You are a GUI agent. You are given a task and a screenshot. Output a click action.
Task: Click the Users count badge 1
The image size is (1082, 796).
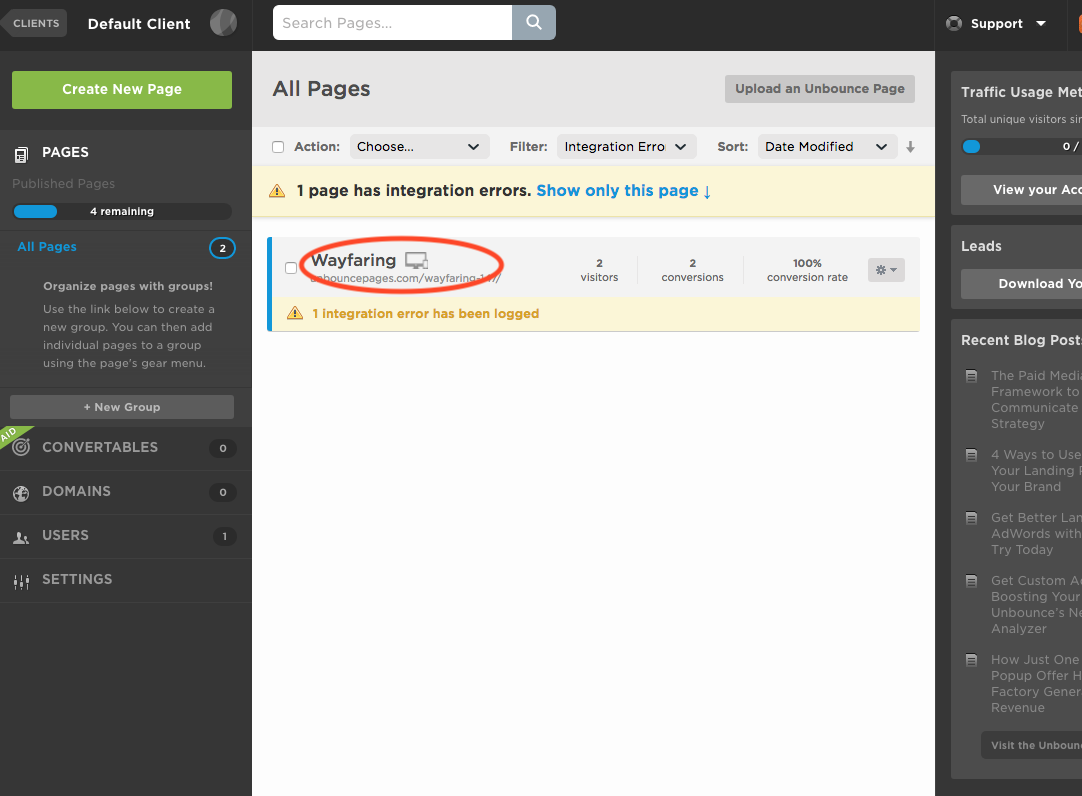224,537
